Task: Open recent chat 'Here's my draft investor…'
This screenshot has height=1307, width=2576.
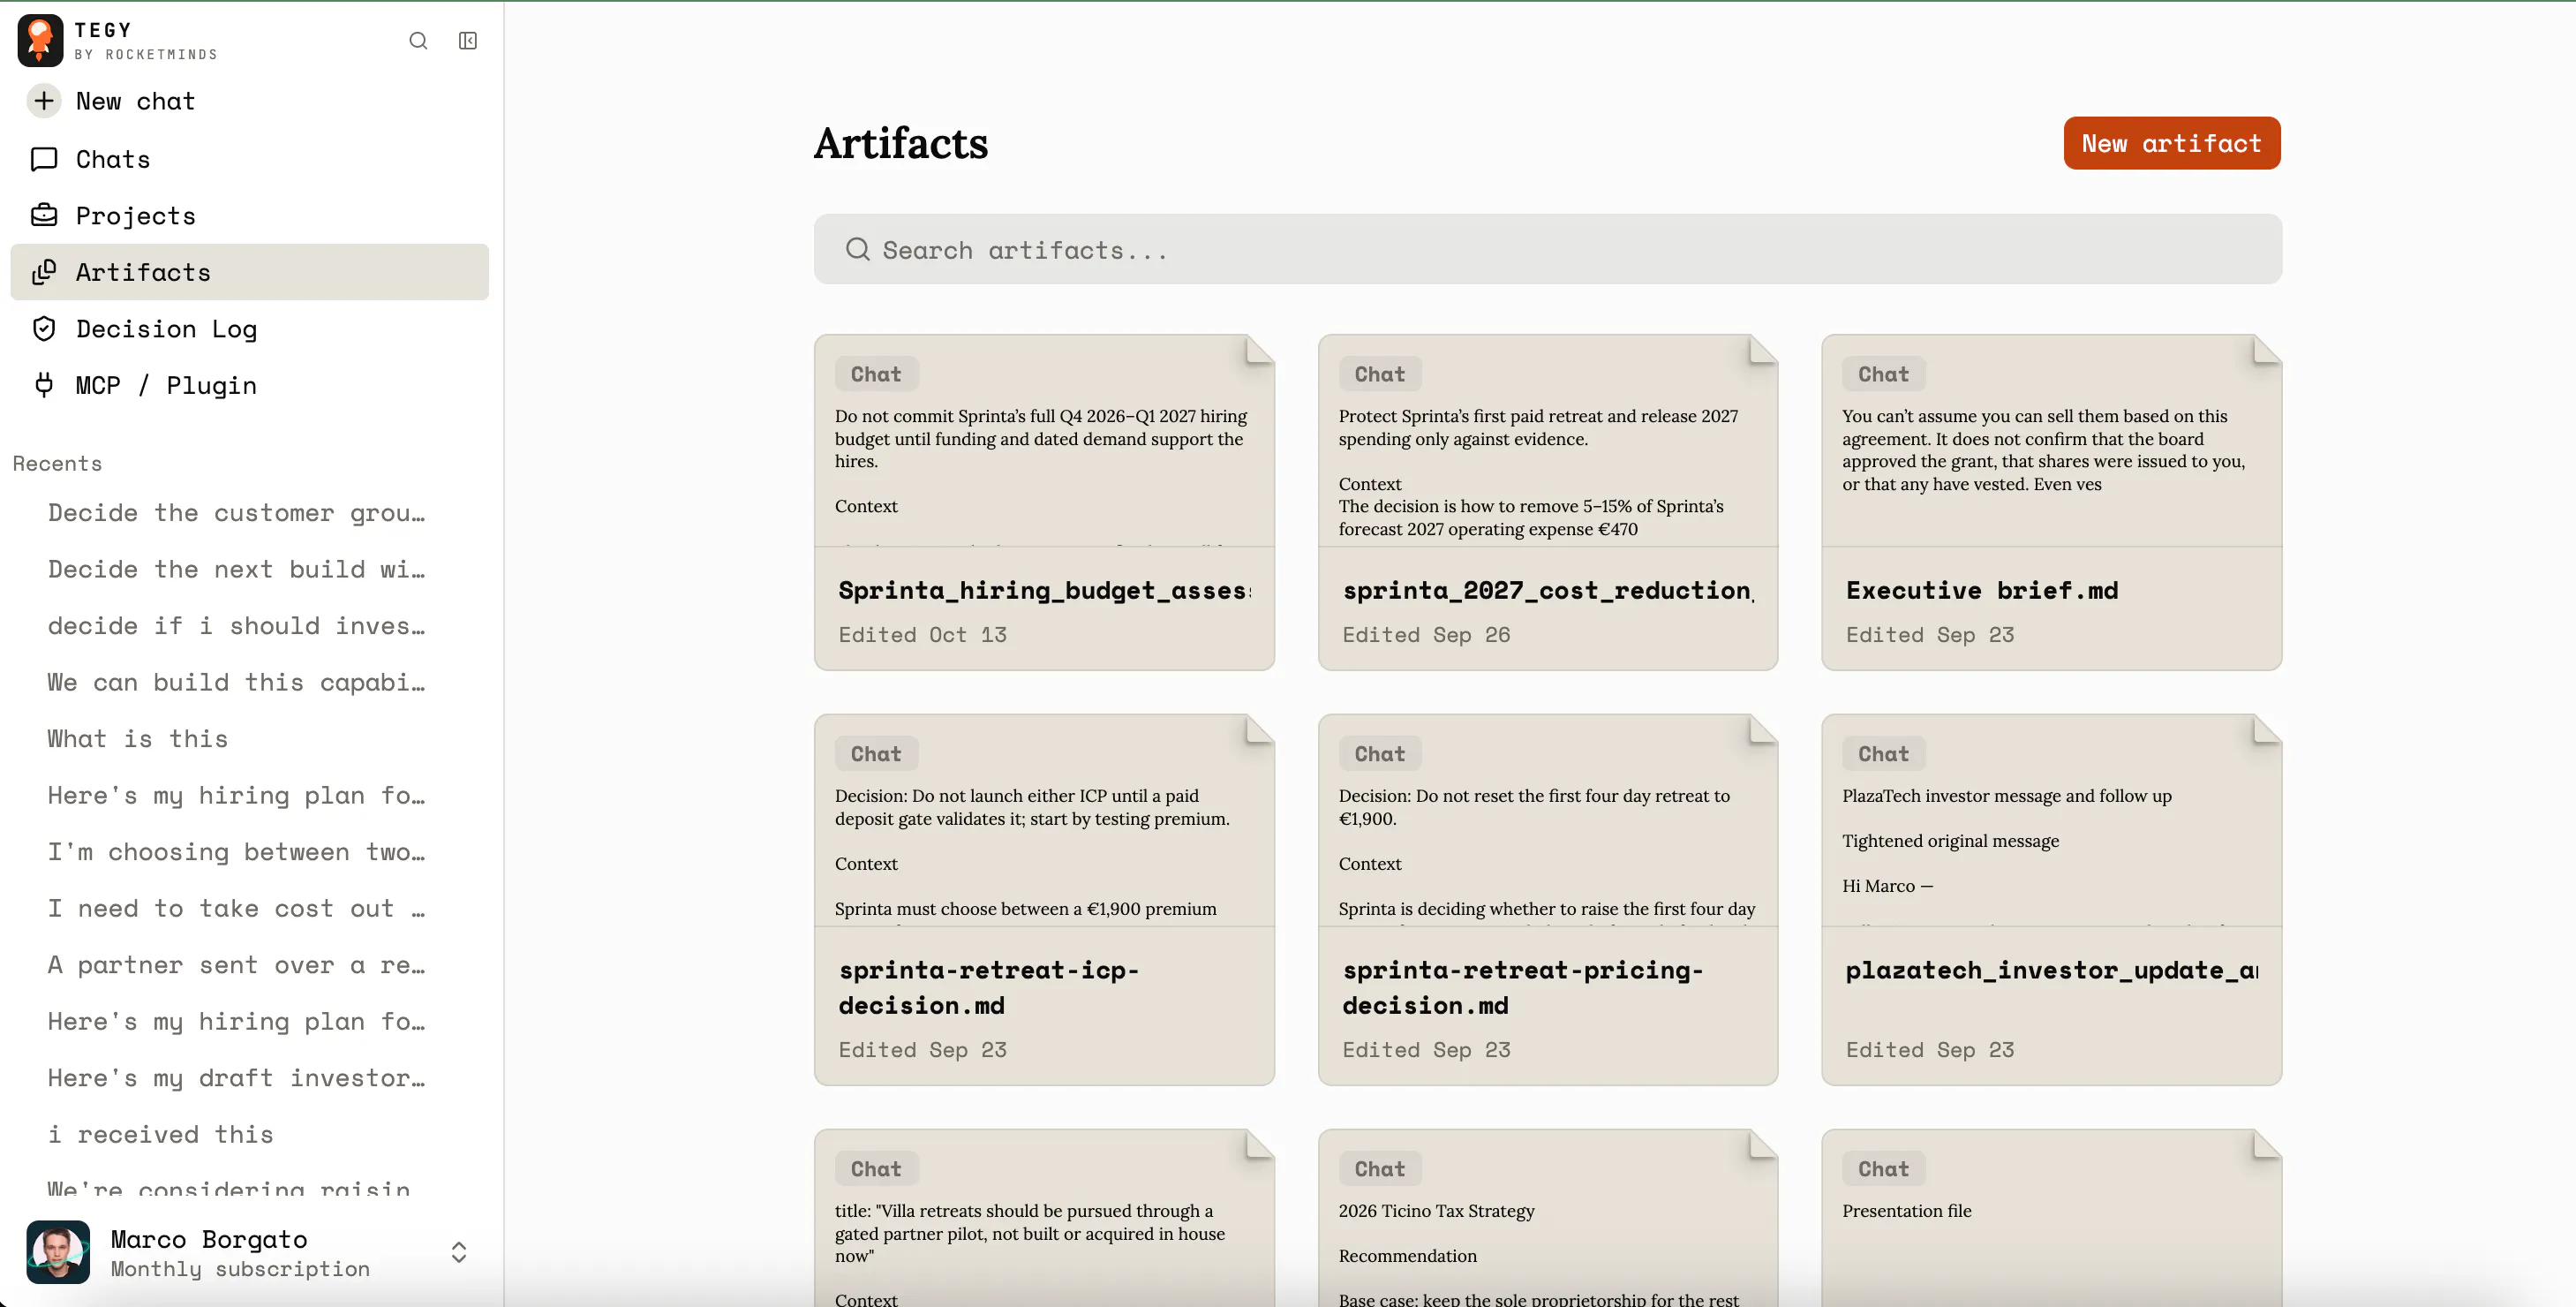Action: coord(237,1078)
